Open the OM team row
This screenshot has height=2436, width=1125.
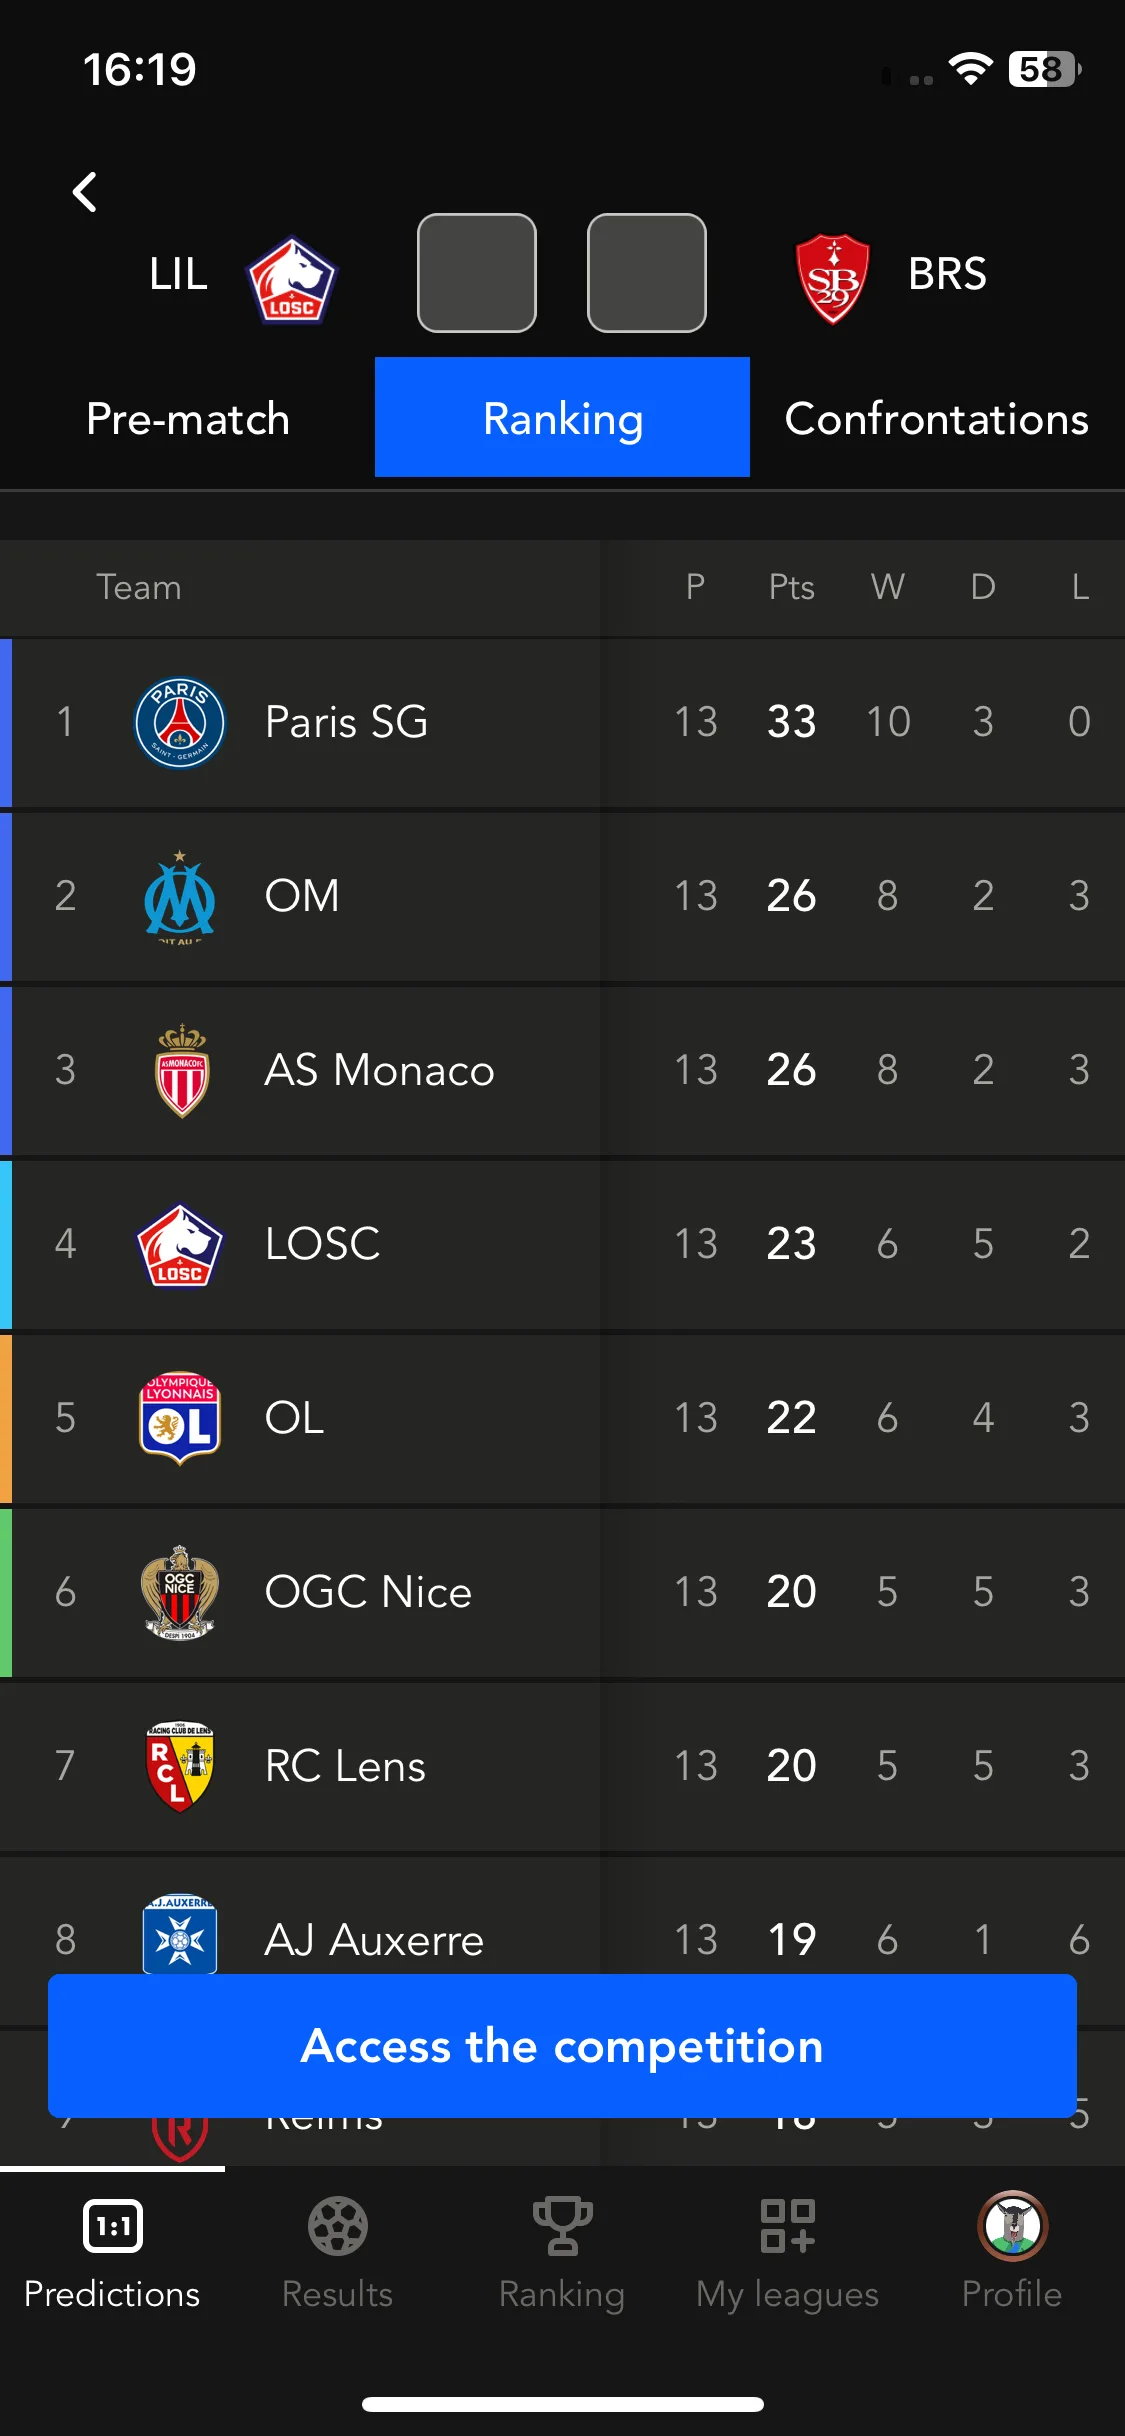(562, 896)
